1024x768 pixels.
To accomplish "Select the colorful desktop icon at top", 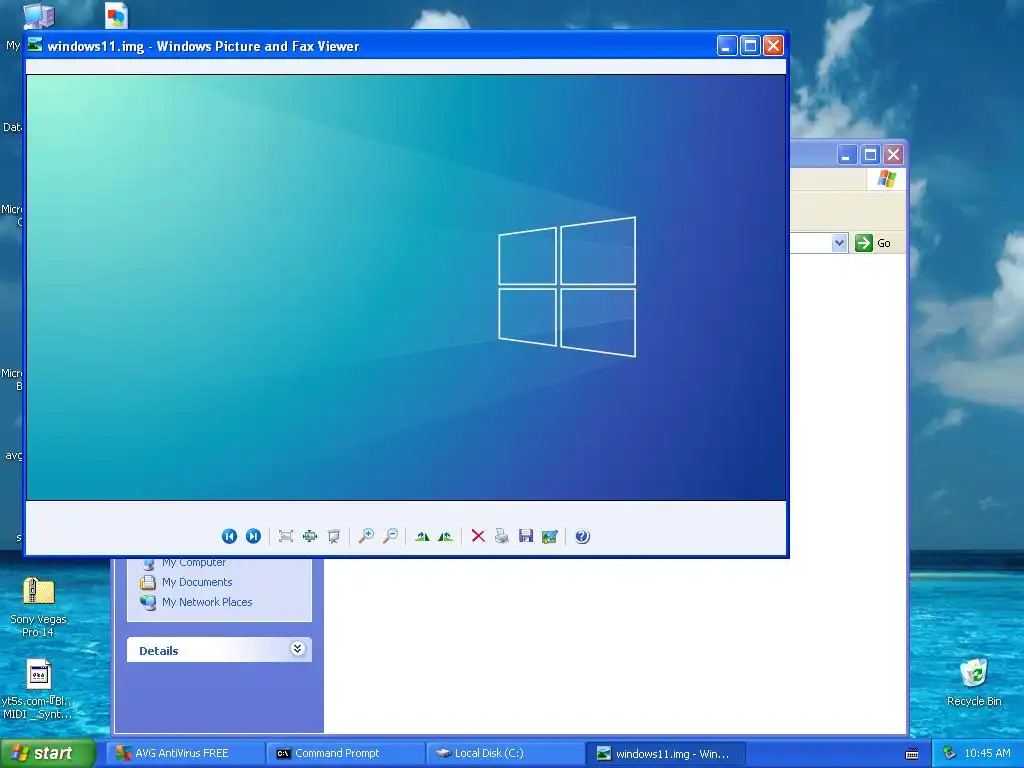I will click(116, 16).
